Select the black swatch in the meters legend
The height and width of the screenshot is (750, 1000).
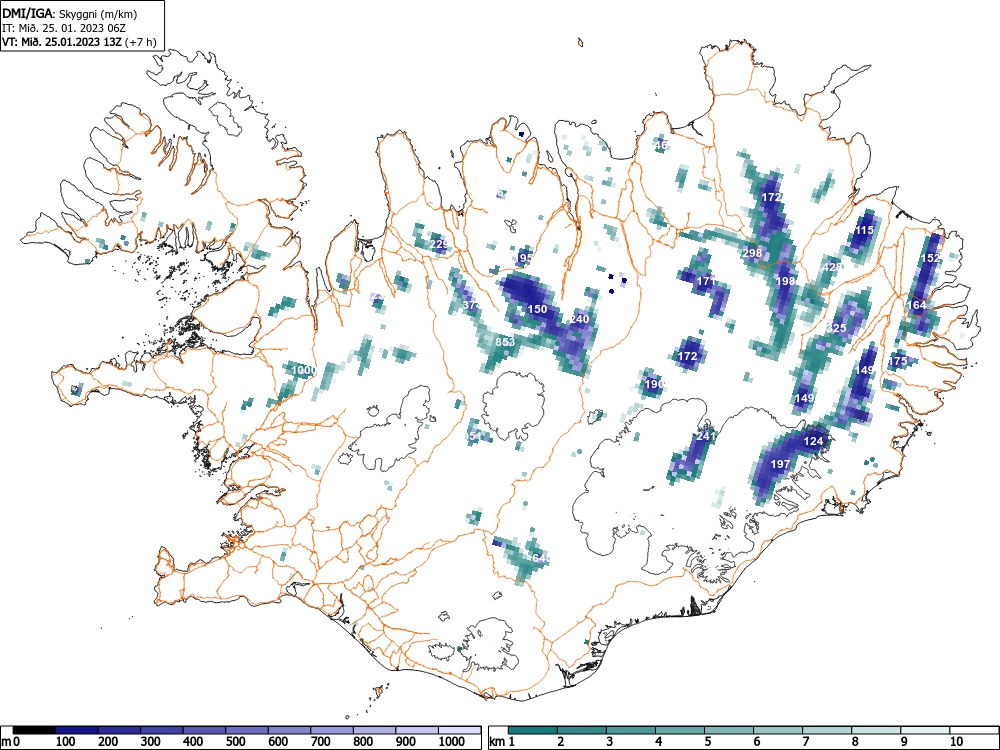[x=34, y=730]
